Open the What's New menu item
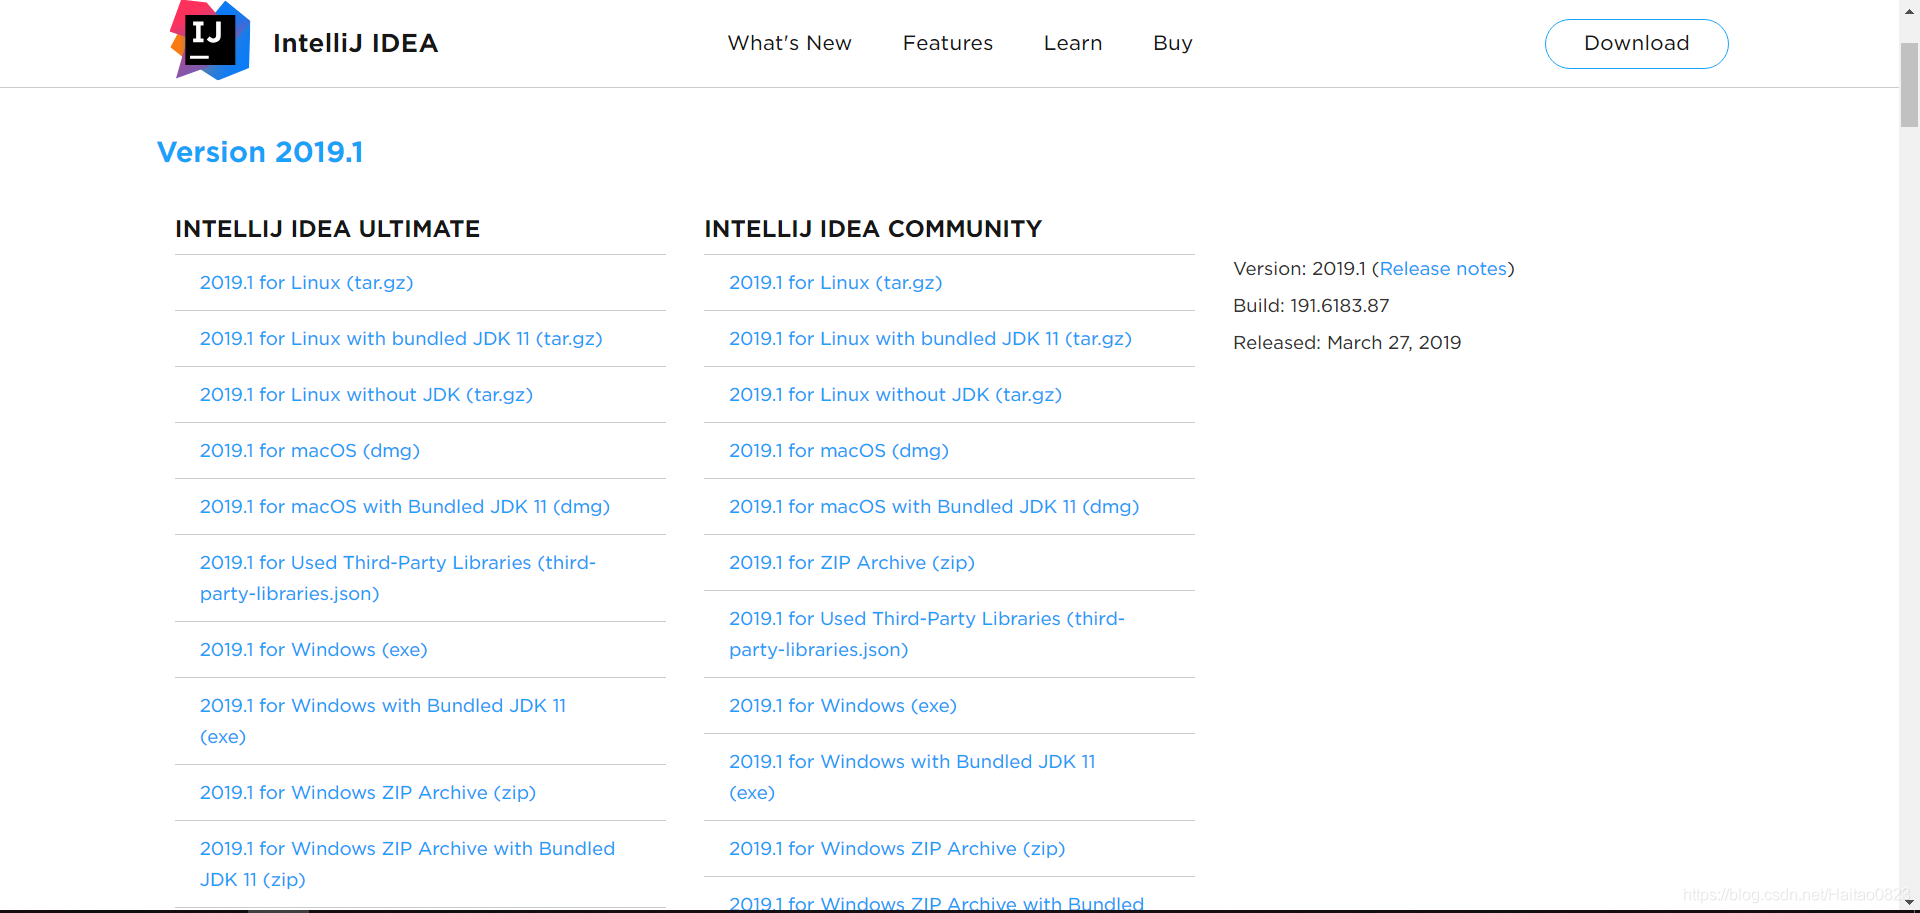 pyautogui.click(x=789, y=43)
